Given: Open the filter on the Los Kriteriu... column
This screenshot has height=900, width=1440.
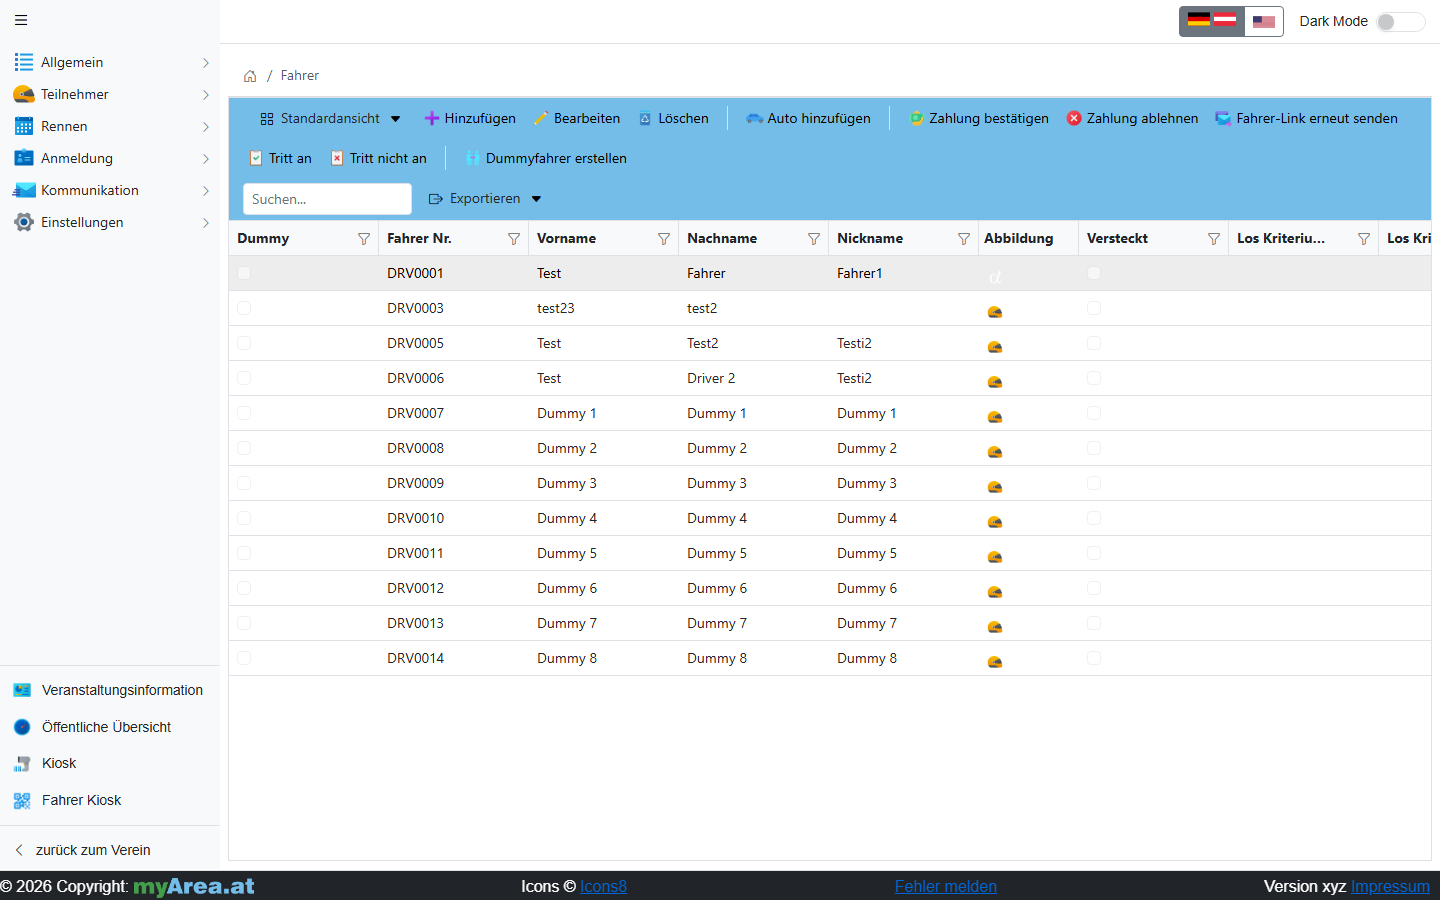Looking at the screenshot, I should point(1364,239).
